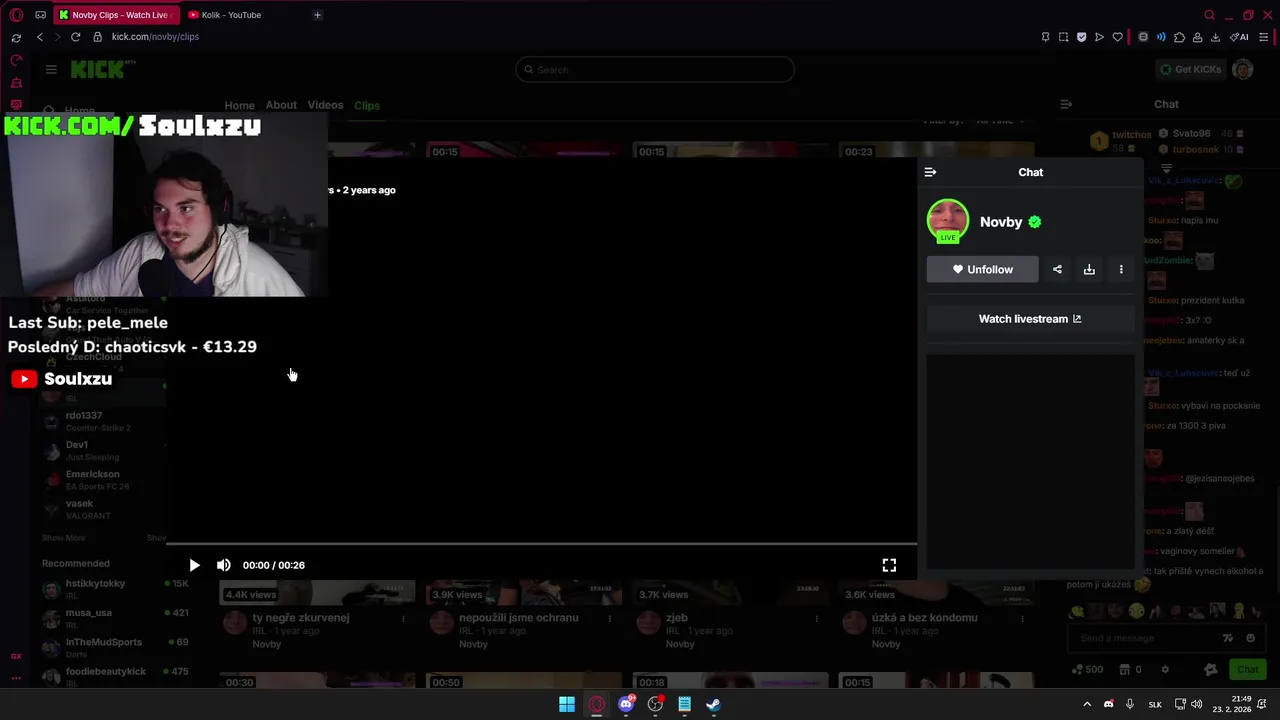Open AI assistant button in toolbar

click(x=1239, y=37)
